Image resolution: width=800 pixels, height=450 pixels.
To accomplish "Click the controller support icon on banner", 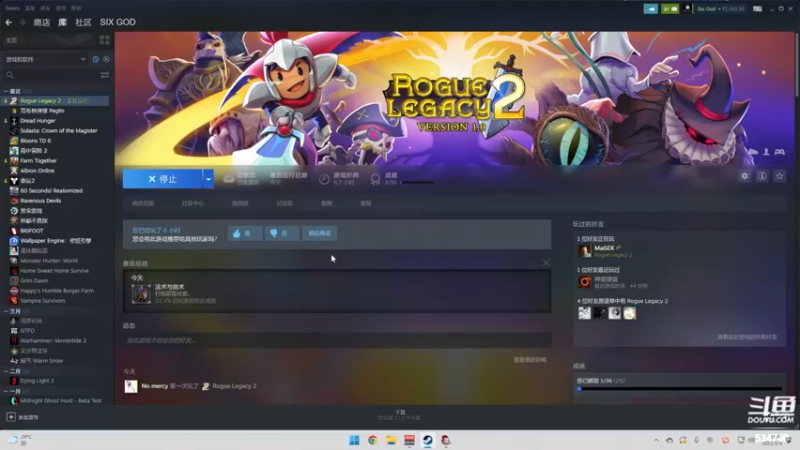I will point(780,152).
